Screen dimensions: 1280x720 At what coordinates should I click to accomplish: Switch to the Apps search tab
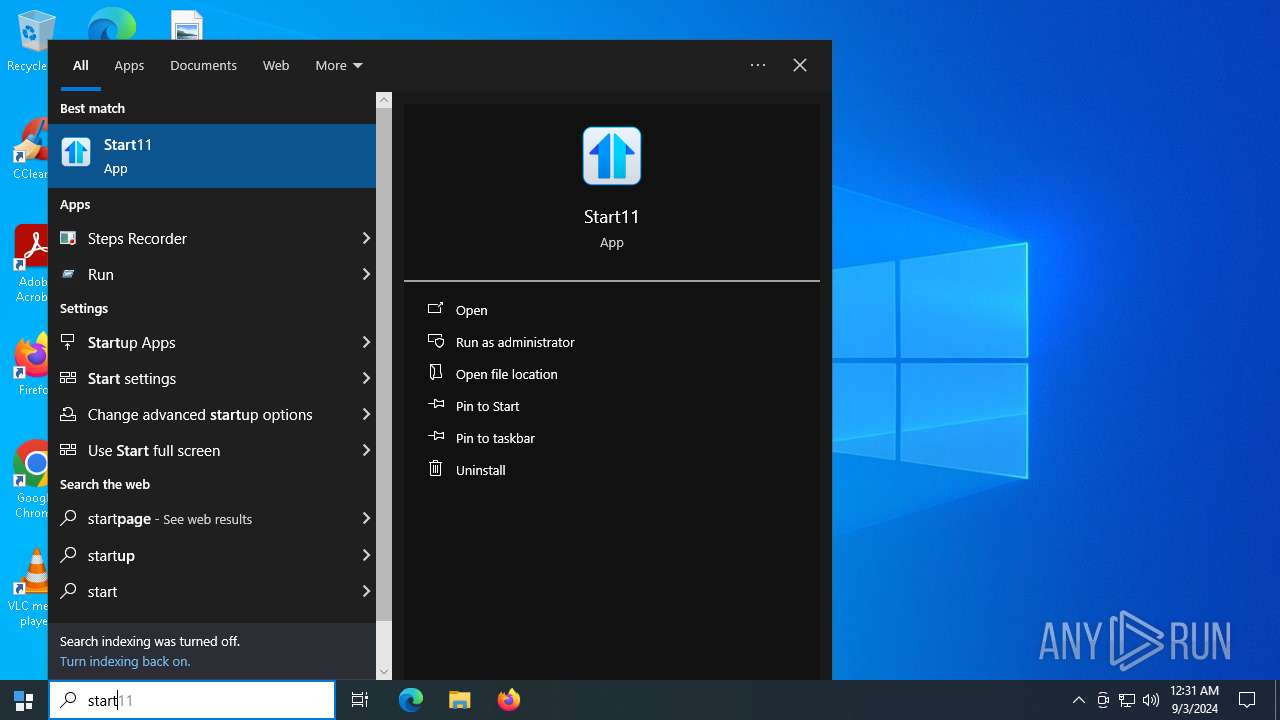pos(129,65)
